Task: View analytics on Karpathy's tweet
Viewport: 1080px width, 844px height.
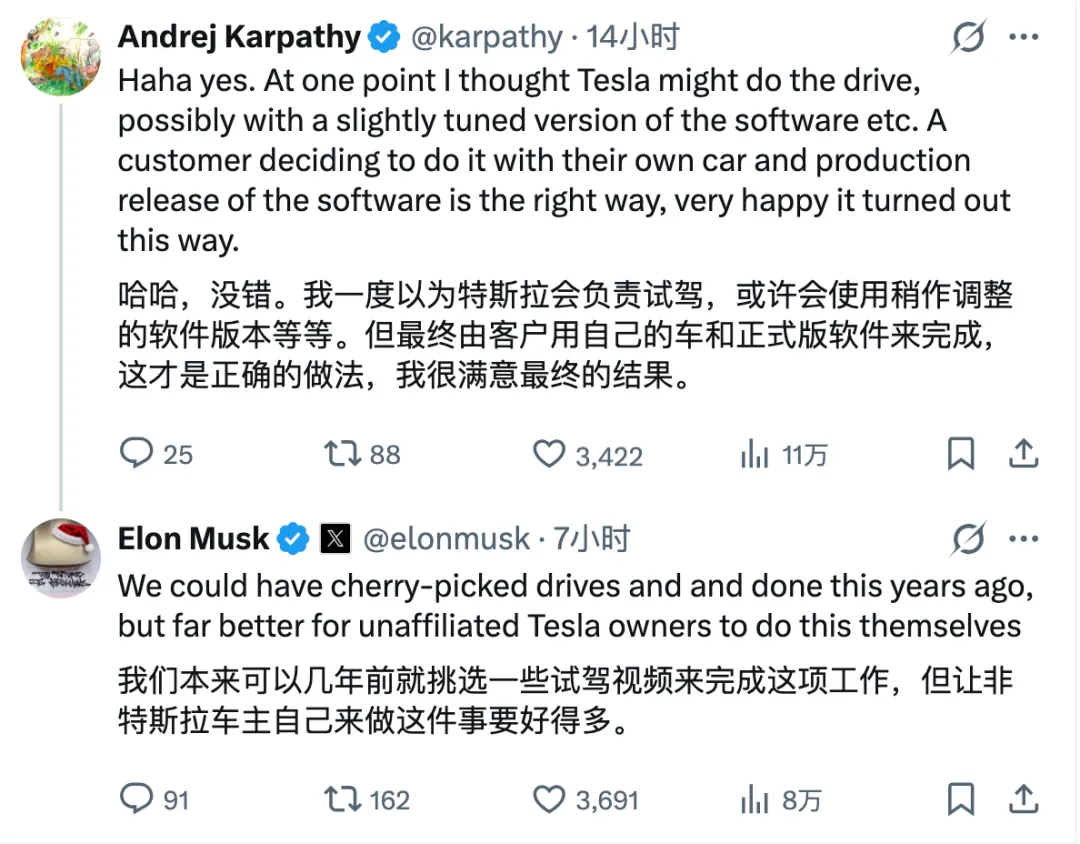Action: tap(753, 455)
